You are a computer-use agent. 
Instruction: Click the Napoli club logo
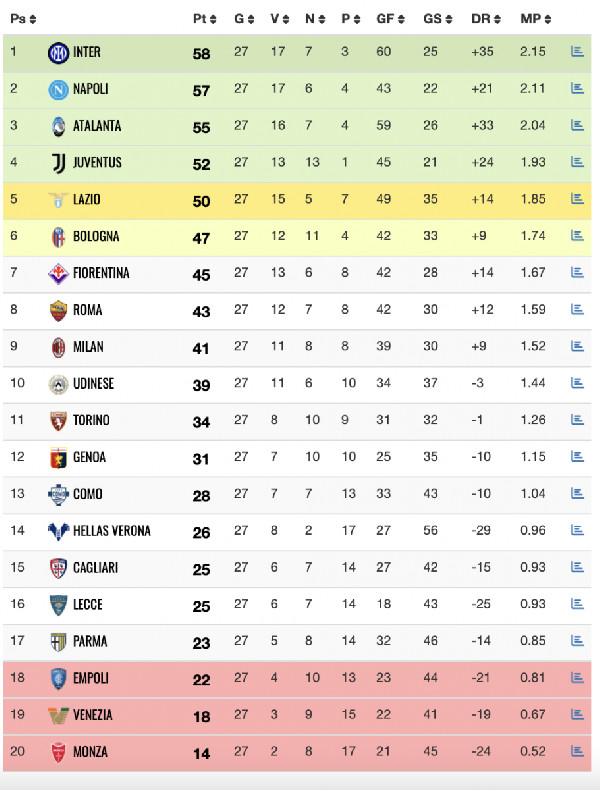point(58,89)
